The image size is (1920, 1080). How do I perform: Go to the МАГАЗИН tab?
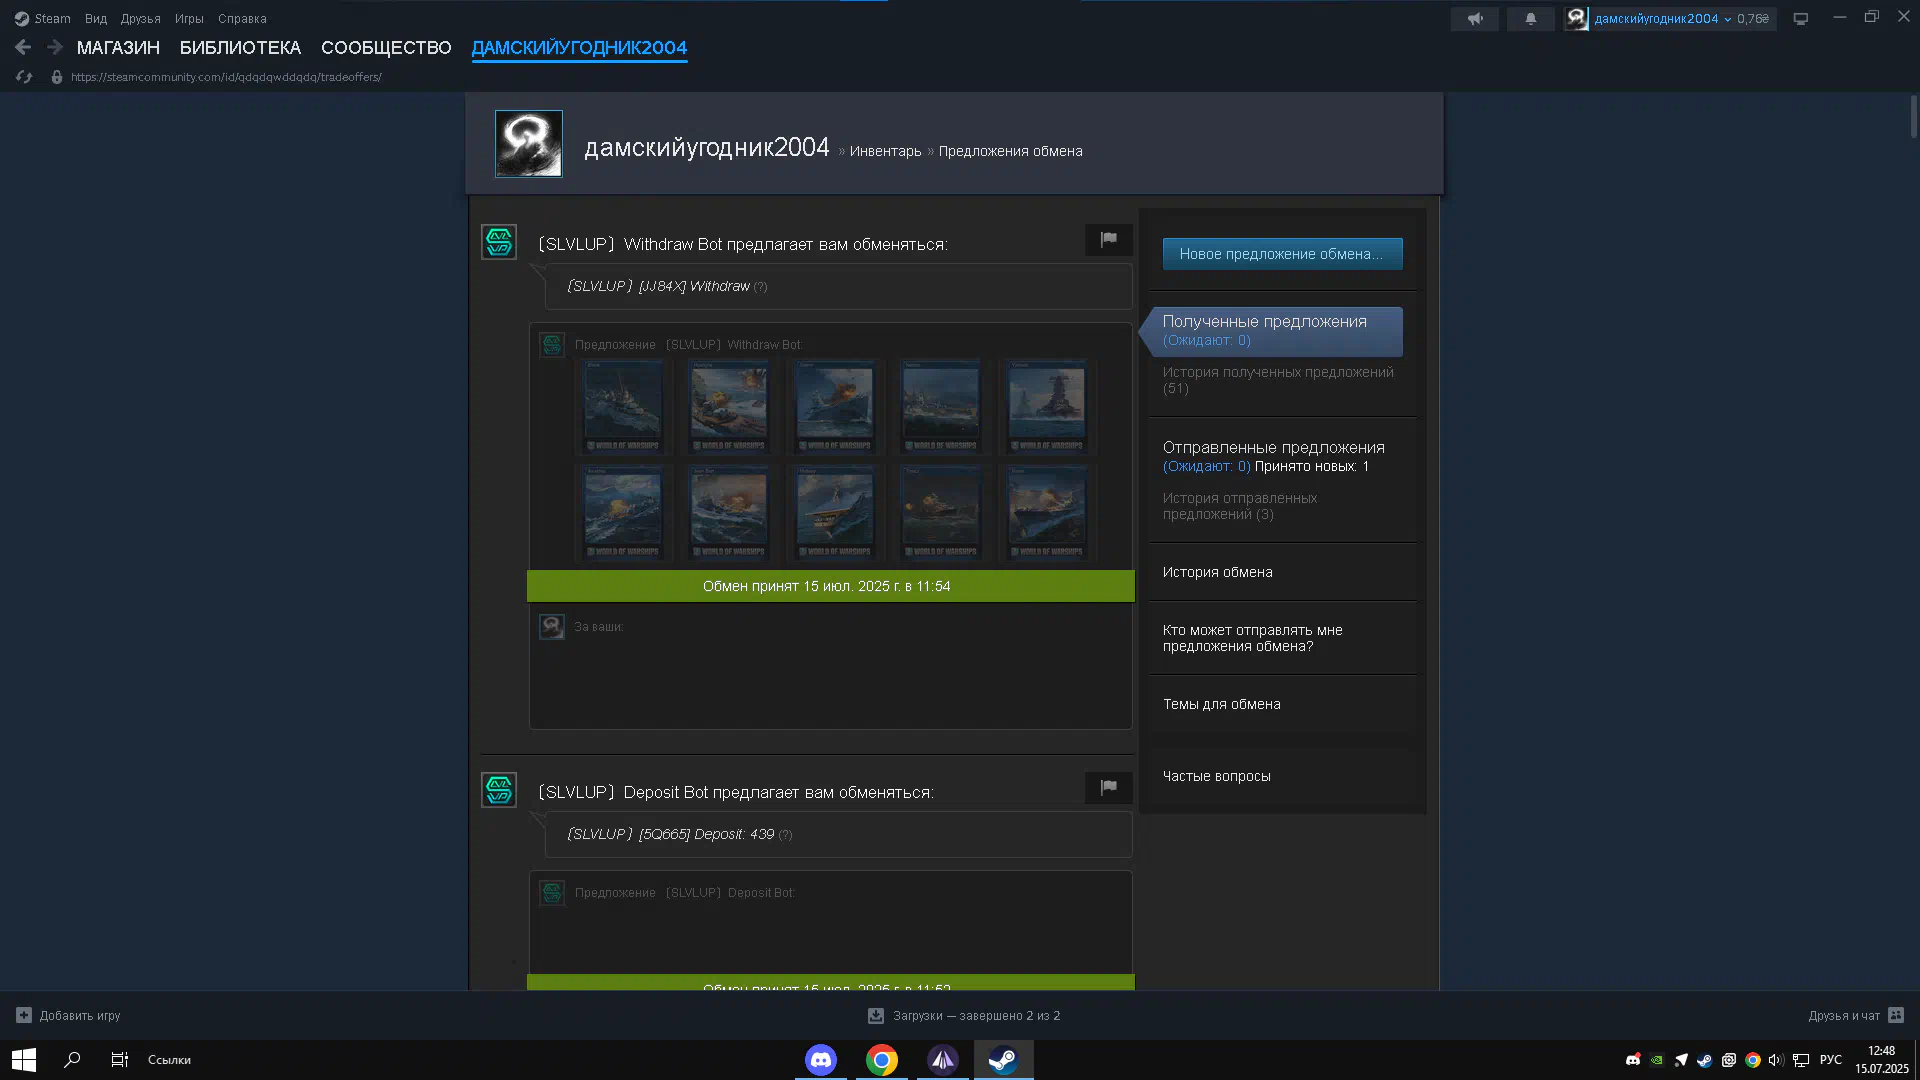[x=118, y=47]
